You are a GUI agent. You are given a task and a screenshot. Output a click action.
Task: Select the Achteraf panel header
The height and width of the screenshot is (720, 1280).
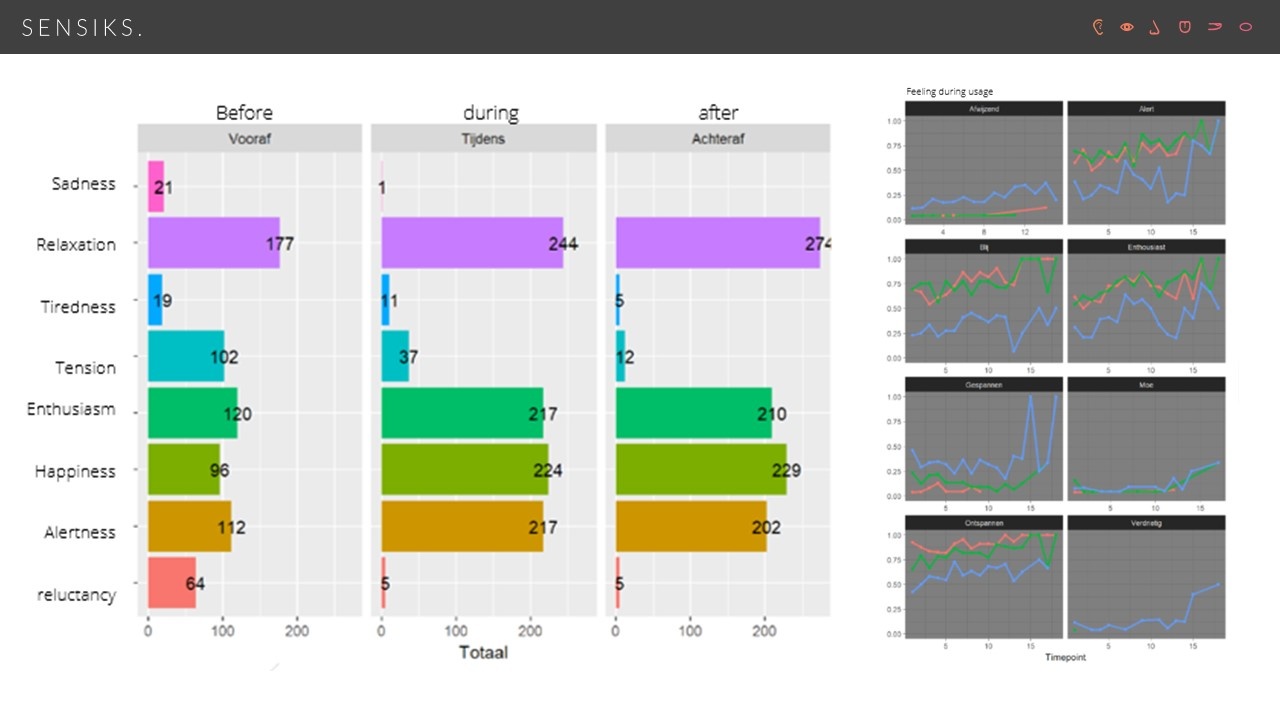(717, 139)
